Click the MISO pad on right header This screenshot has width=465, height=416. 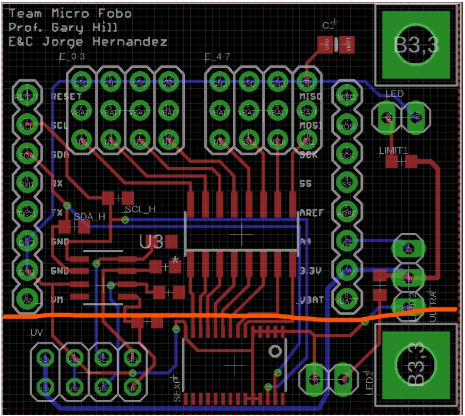[x=347, y=96]
